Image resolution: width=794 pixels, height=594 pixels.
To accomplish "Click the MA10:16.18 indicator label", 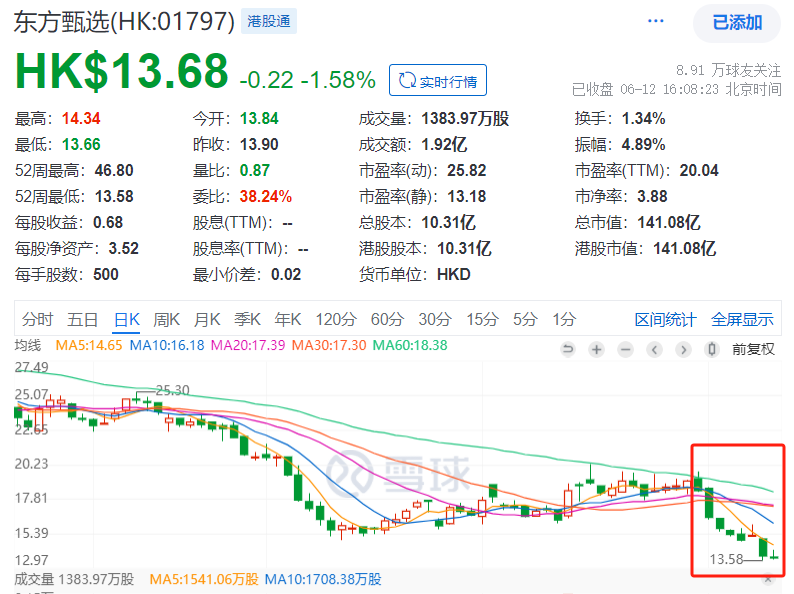I will [167, 345].
